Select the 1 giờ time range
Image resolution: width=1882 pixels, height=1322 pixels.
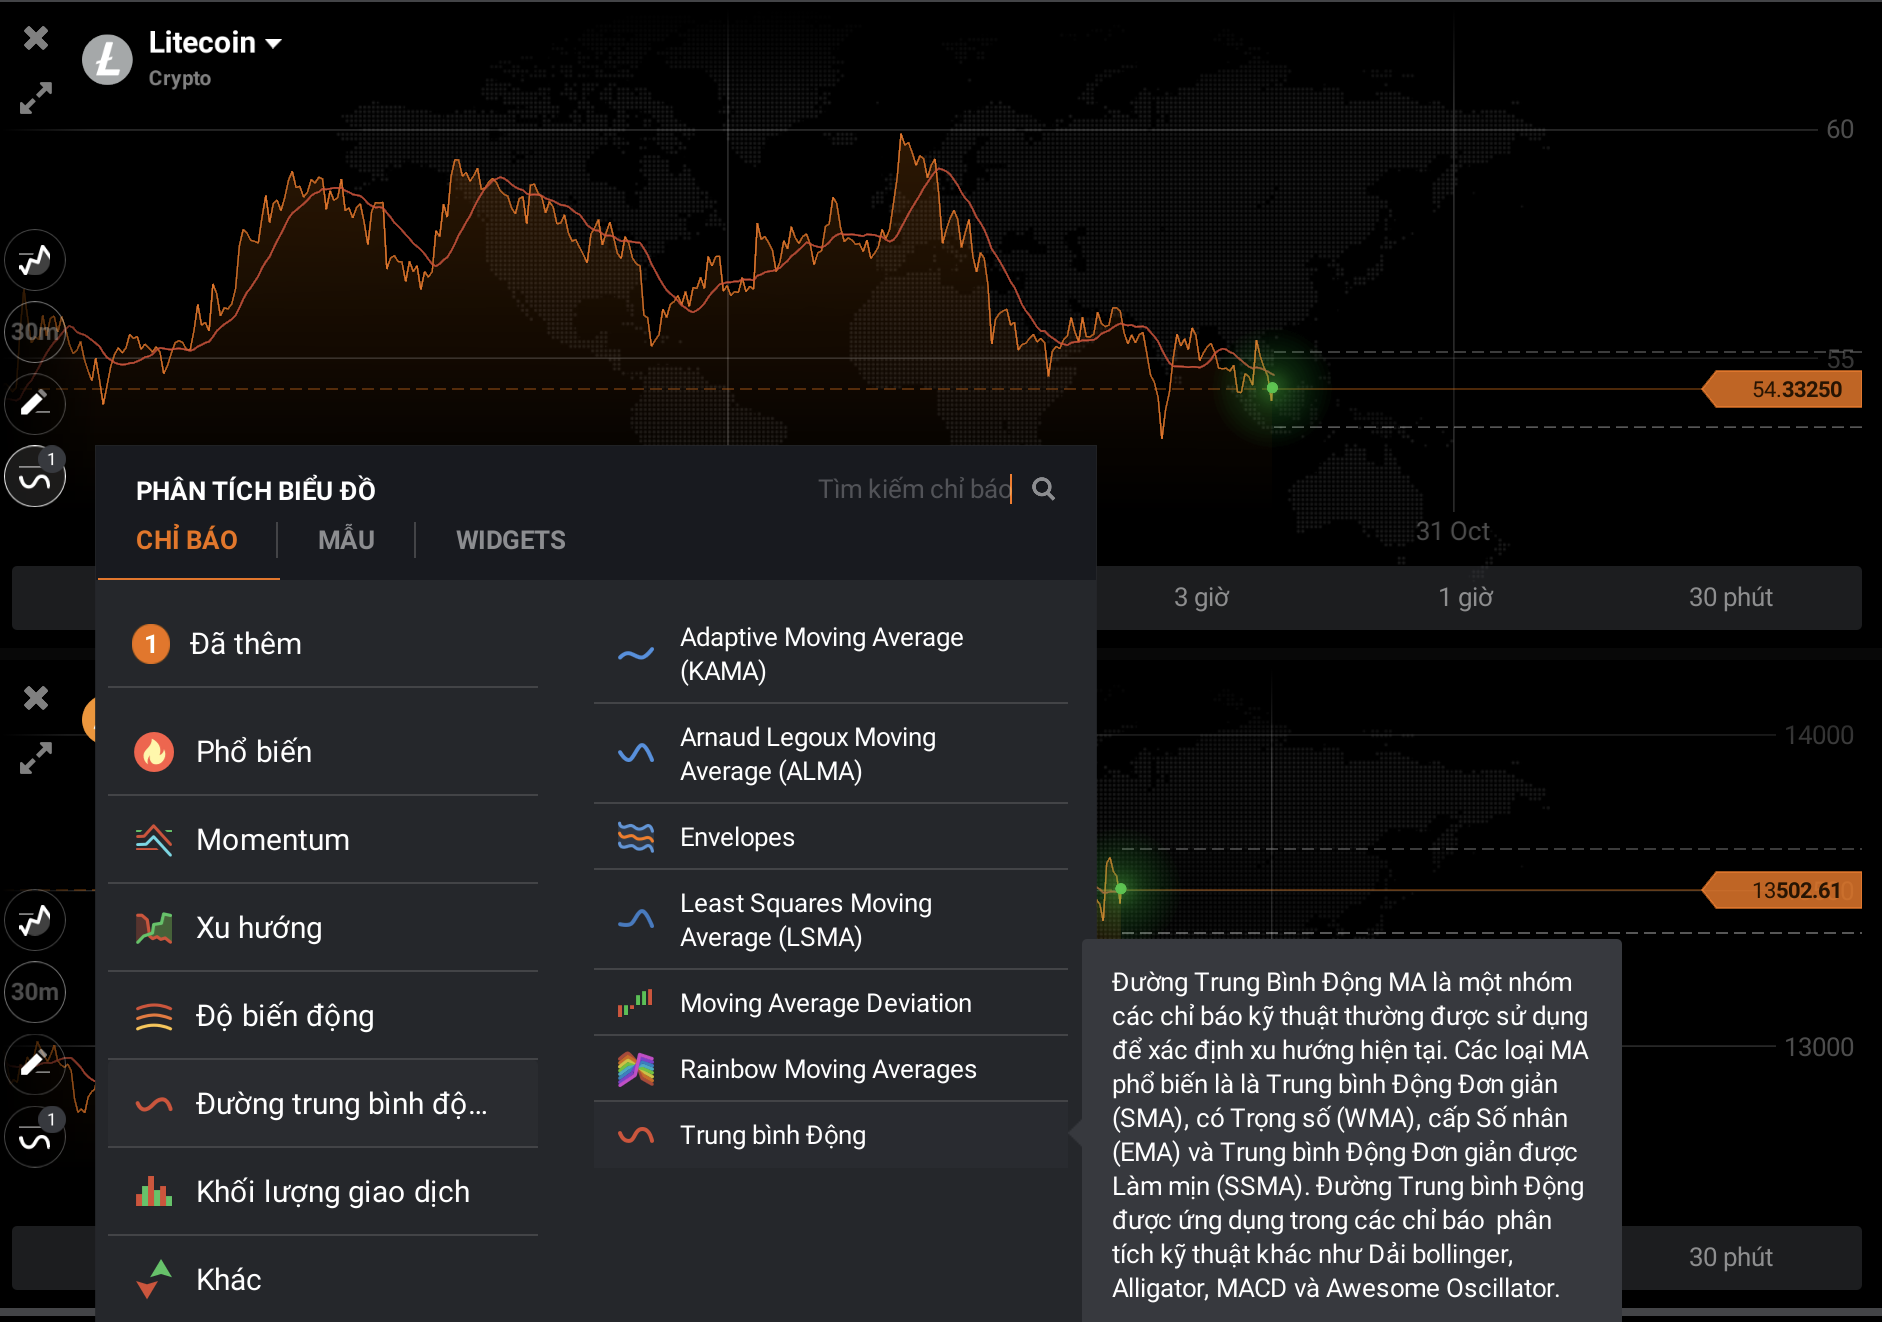pos(1465,598)
